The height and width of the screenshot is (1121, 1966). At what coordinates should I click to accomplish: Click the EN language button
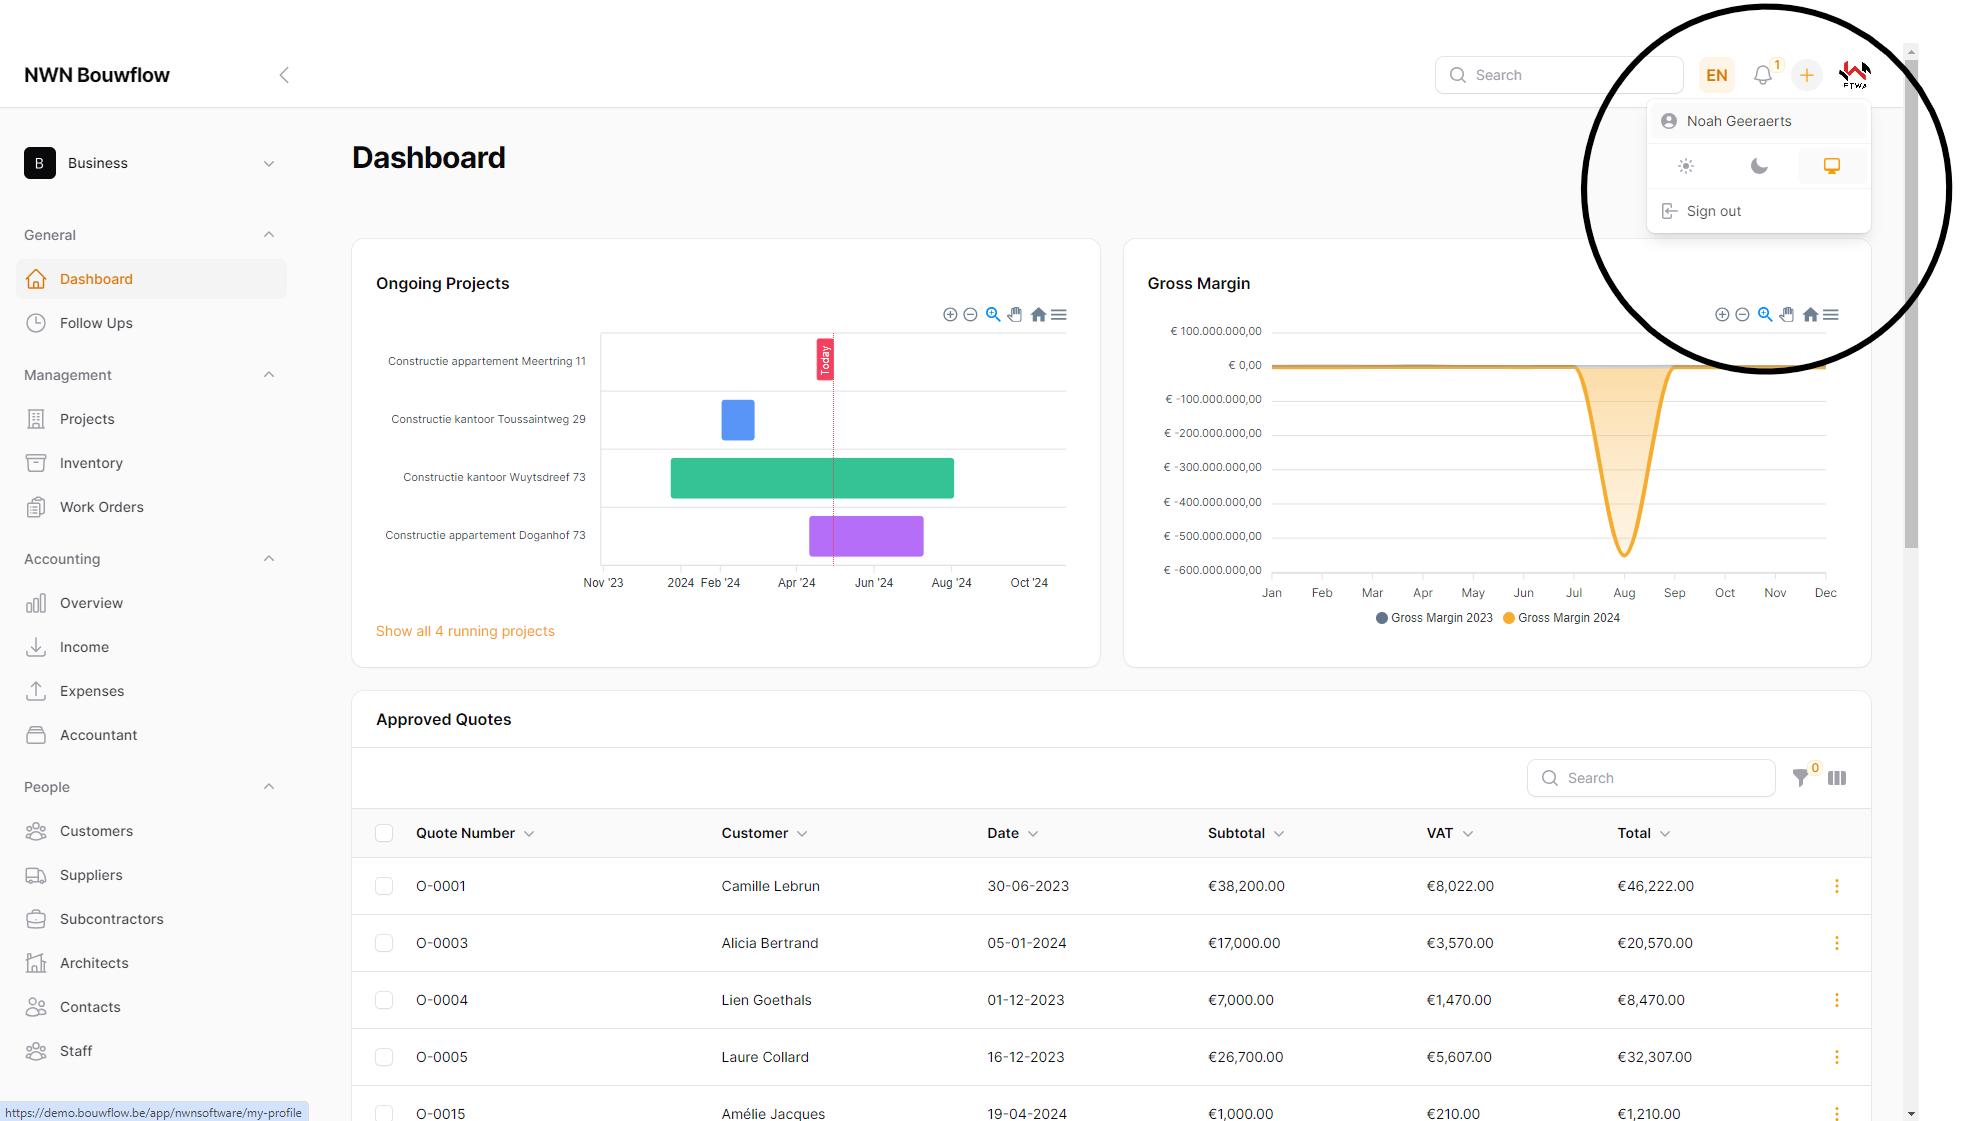point(1717,75)
